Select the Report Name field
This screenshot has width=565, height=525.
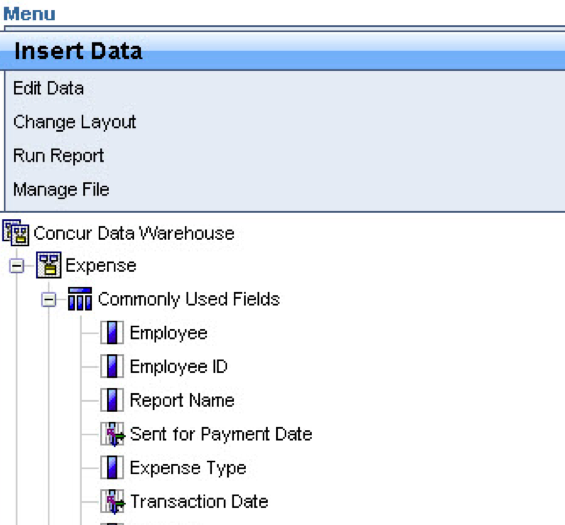click(182, 400)
